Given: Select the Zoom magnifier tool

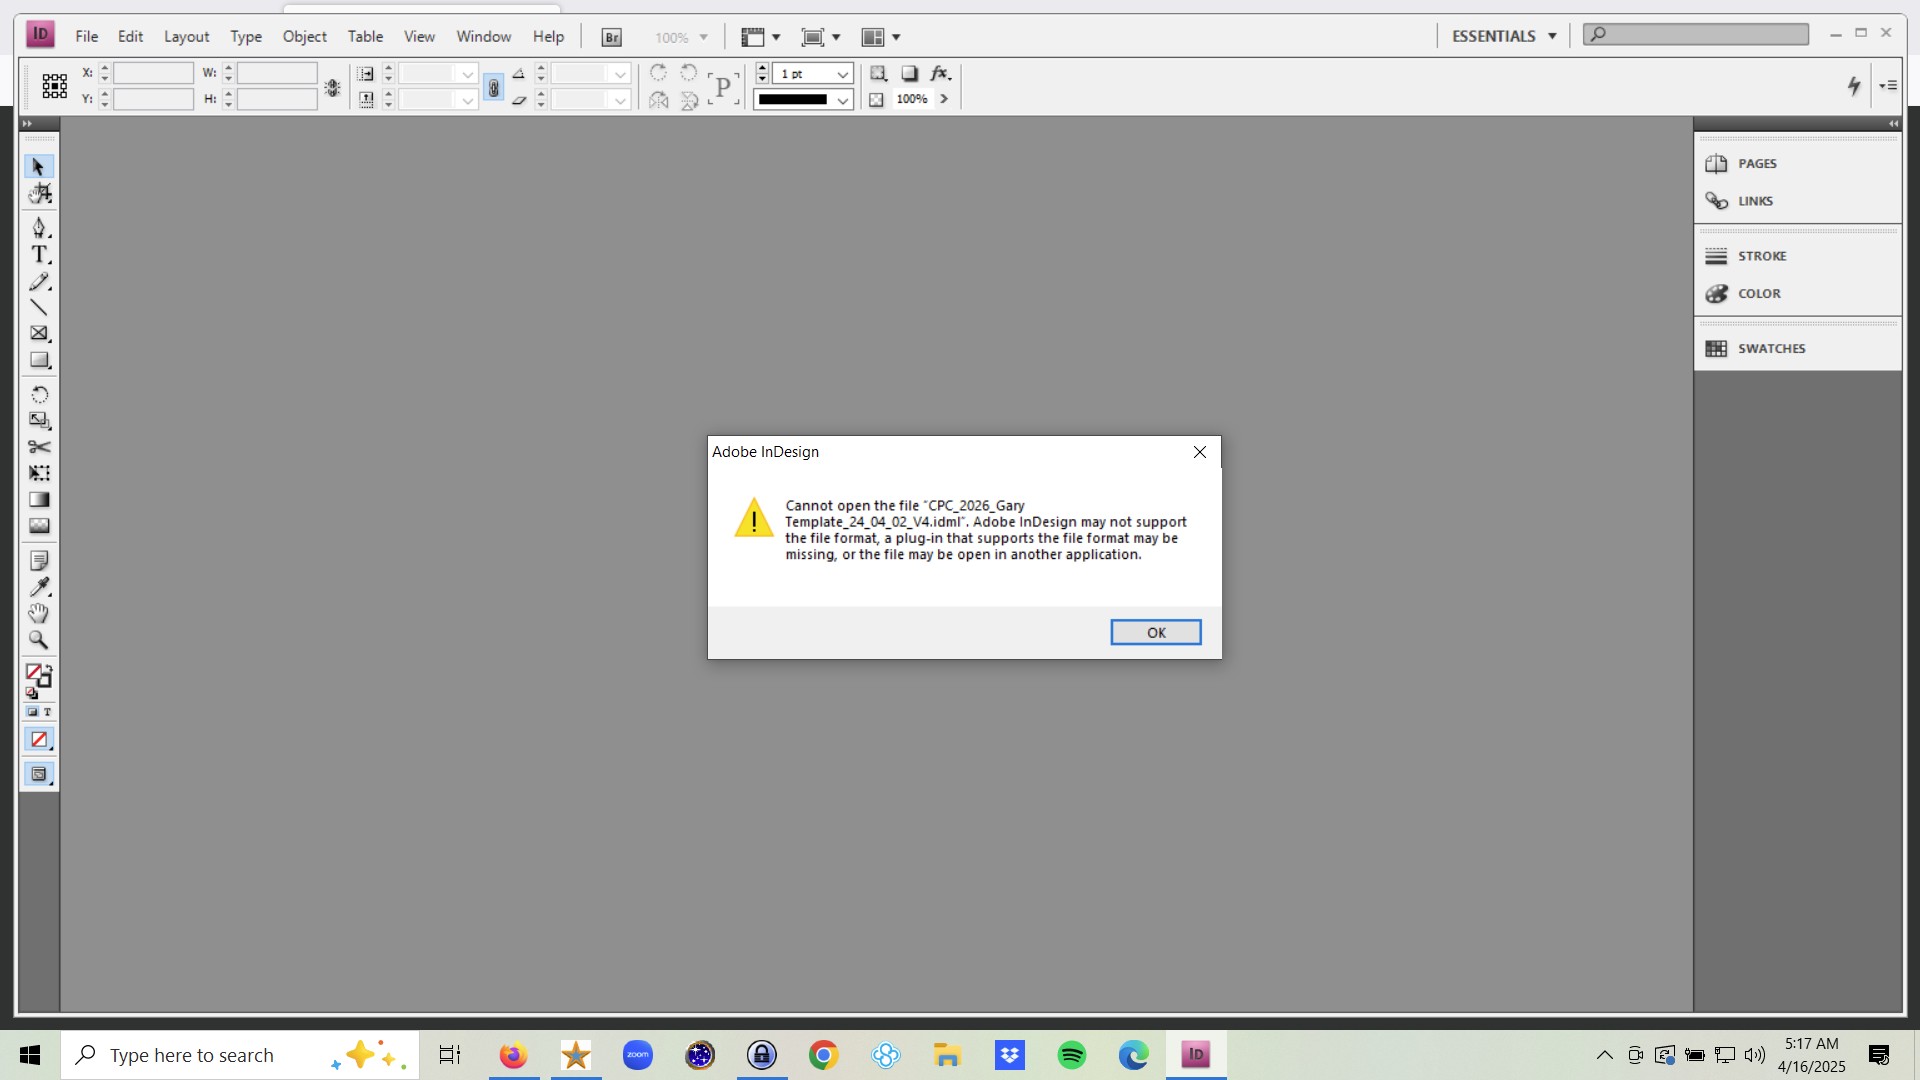Looking at the screenshot, I should [x=39, y=640].
